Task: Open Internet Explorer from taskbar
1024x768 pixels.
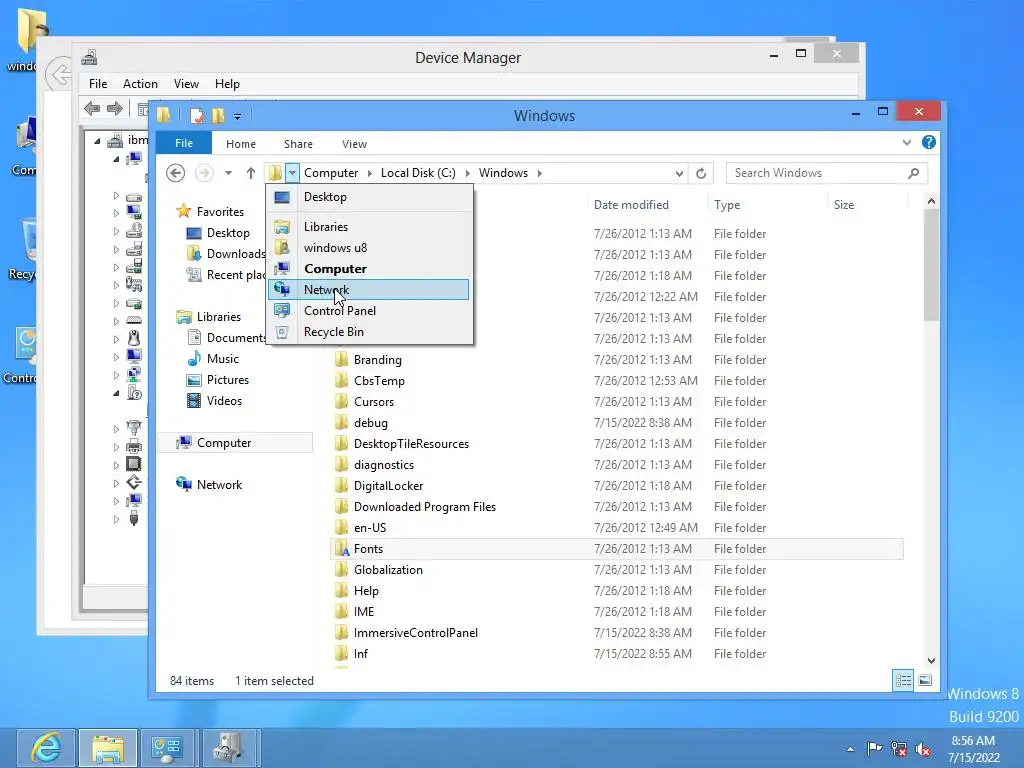Action: (x=46, y=748)
